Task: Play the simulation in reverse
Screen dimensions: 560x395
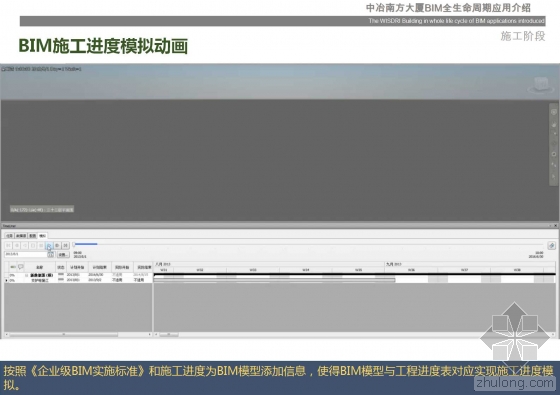Action: point(25,245)
